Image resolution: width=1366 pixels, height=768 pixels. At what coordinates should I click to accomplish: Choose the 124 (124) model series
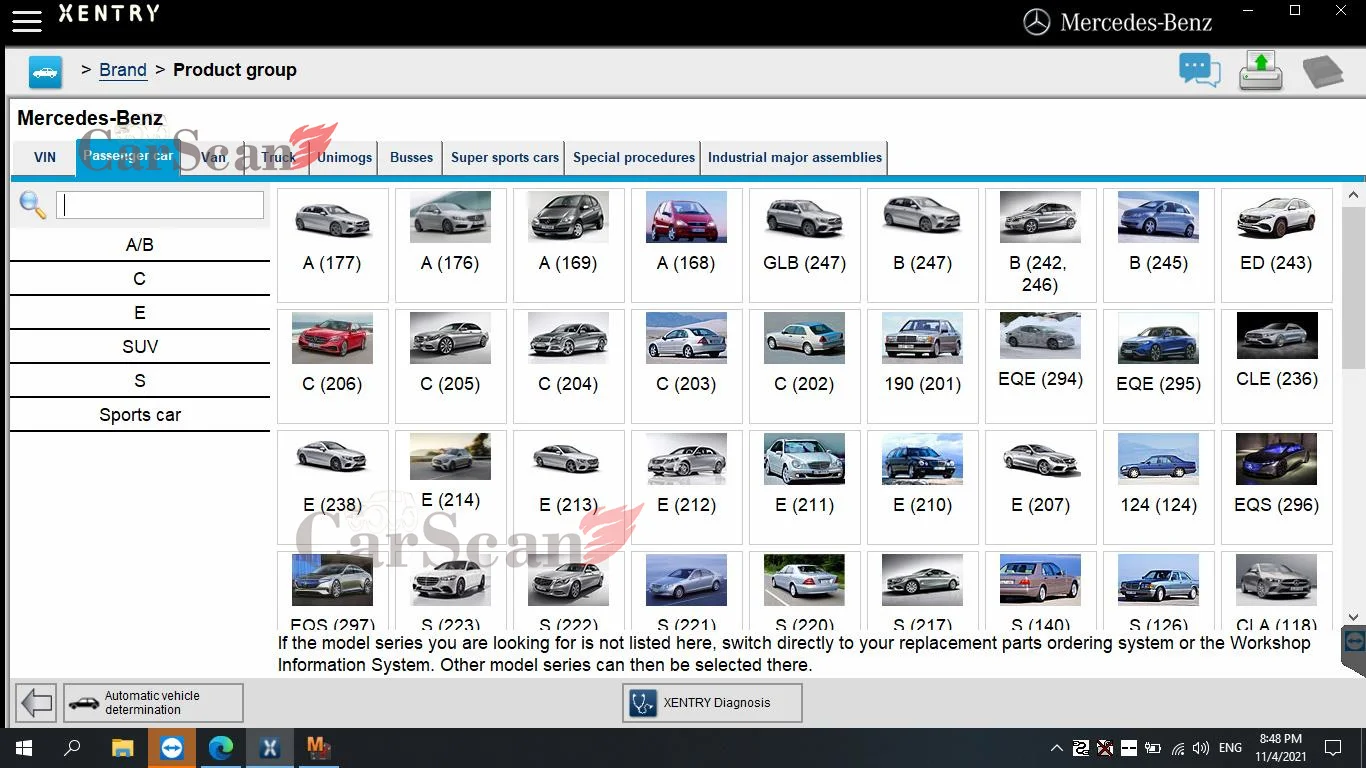tap(1159, 487)
